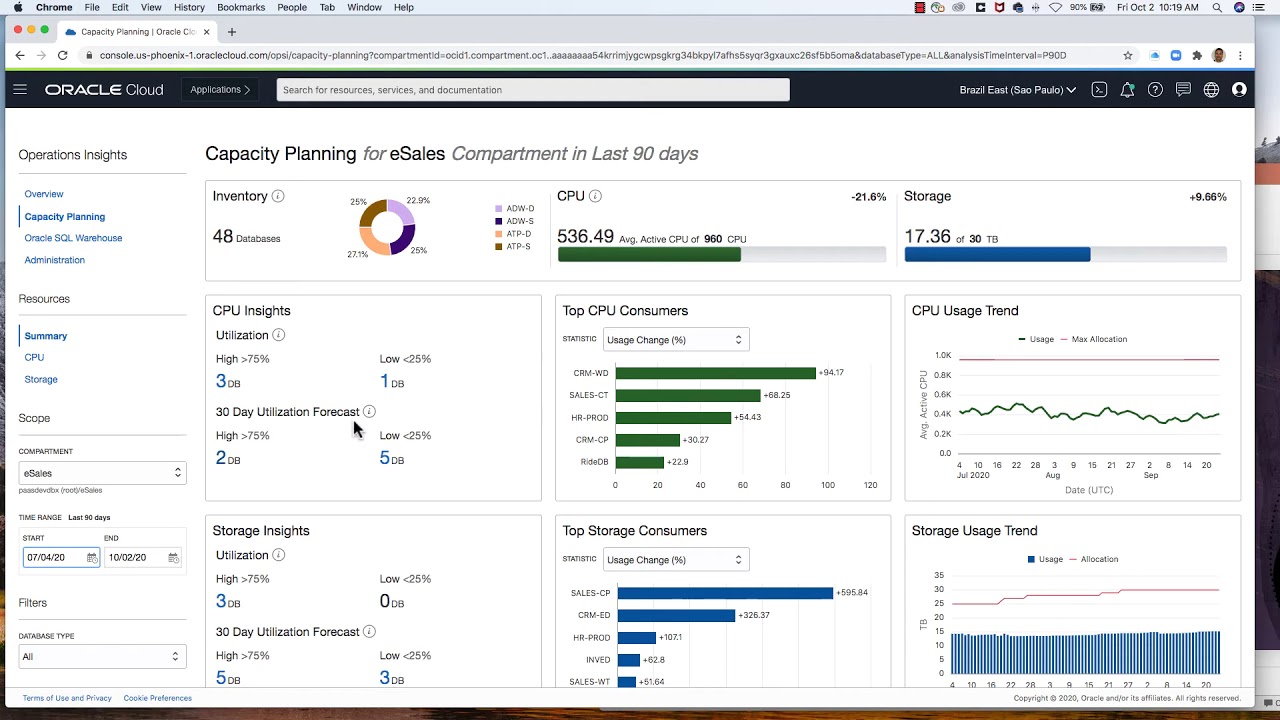Open the Bookmarks menu in the menu bar
The width and height of the screenshot is (1280, 720).
point(241,7)
